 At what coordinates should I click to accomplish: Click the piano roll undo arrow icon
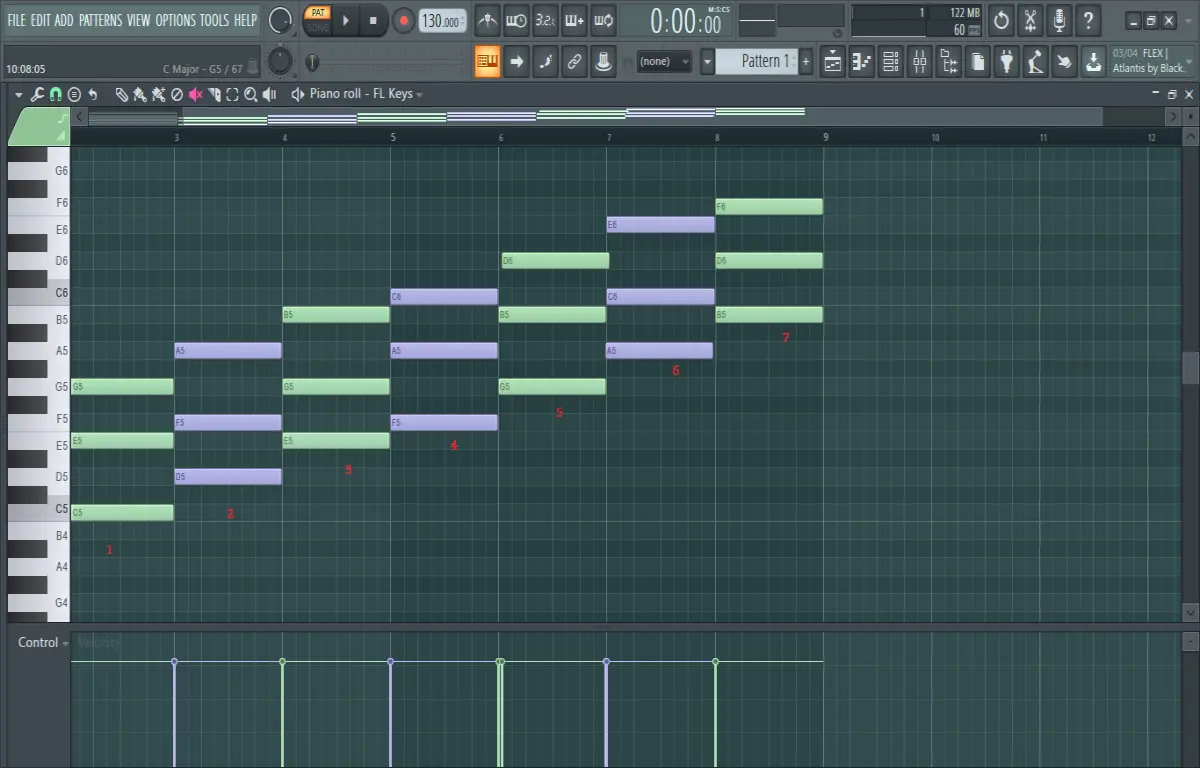pos(92,94)
